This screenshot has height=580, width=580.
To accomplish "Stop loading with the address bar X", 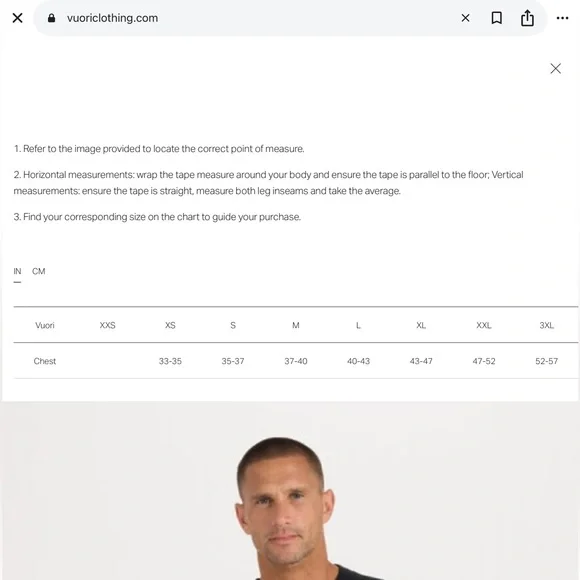I will (465, 18).
